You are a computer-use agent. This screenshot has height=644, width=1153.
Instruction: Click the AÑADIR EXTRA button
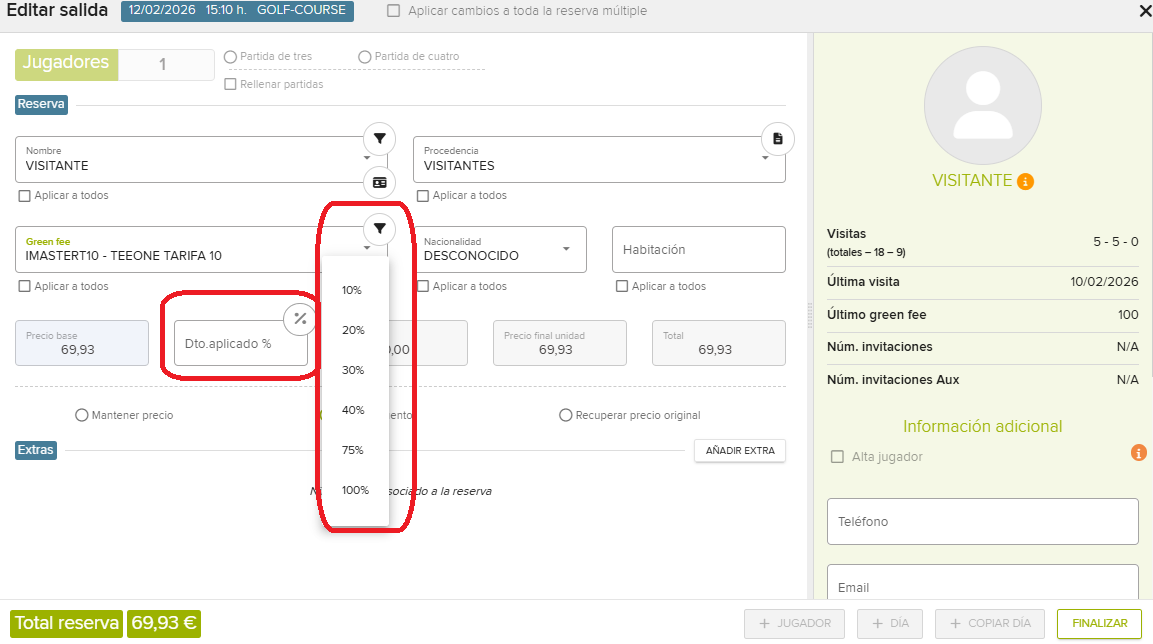click(740, 451)
